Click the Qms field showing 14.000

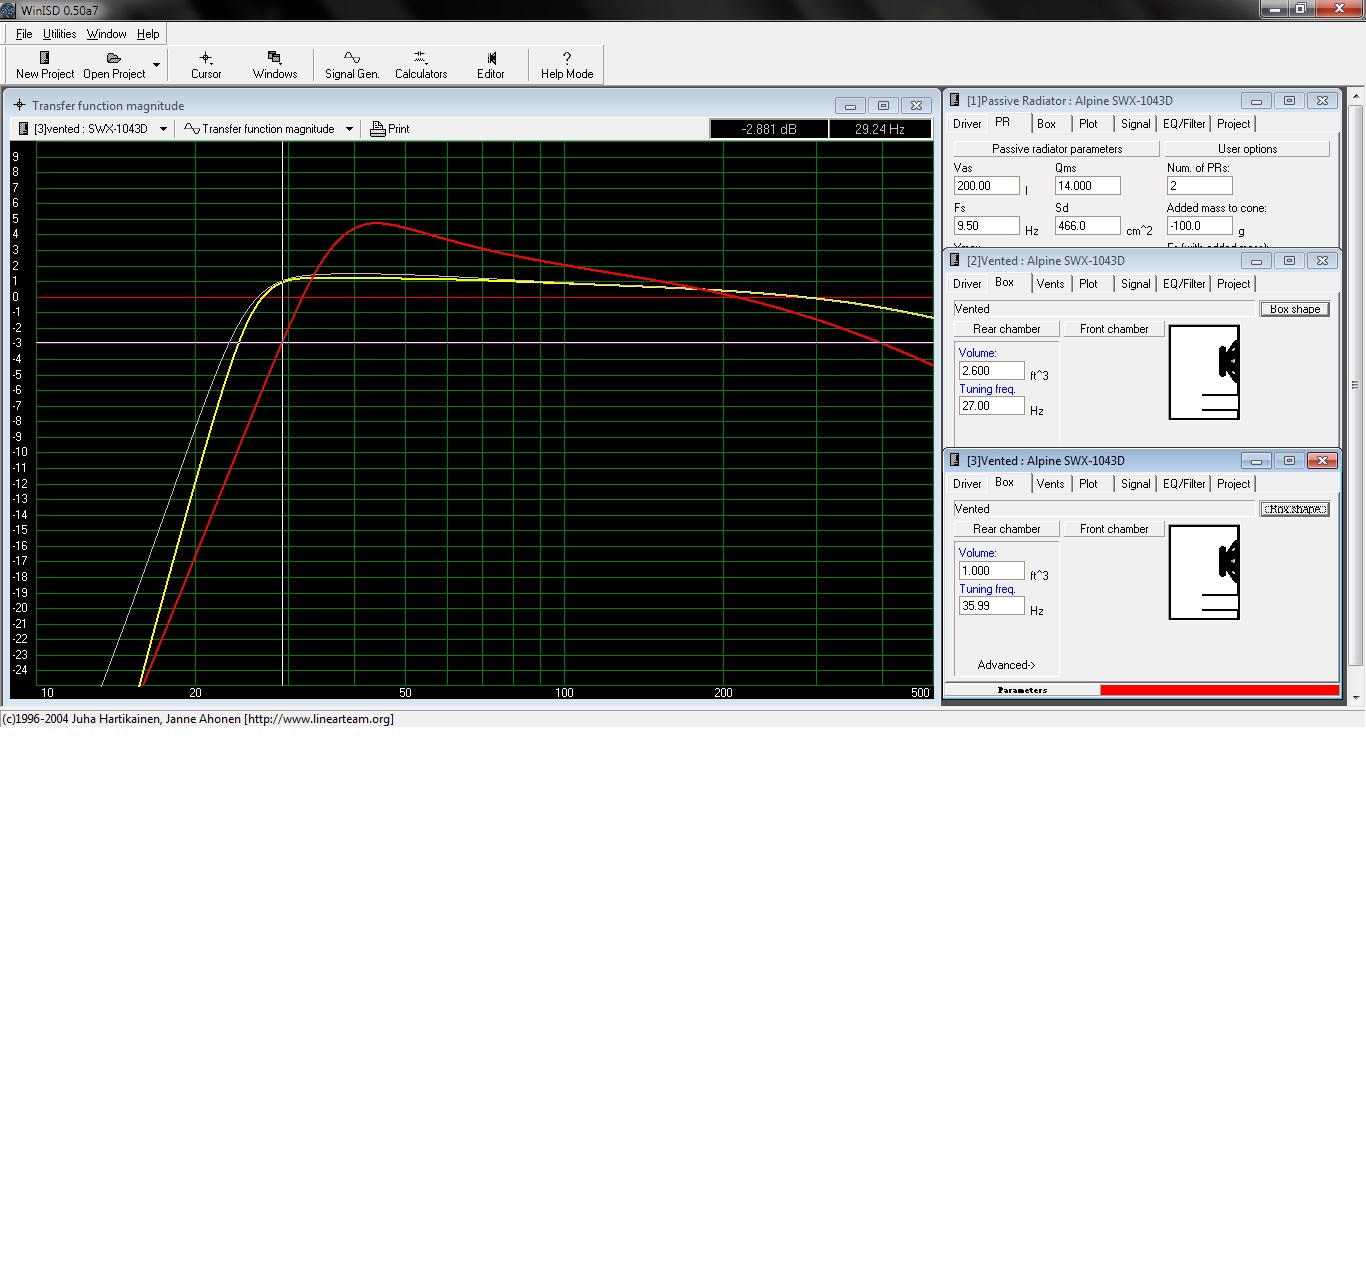point(1088,186)
